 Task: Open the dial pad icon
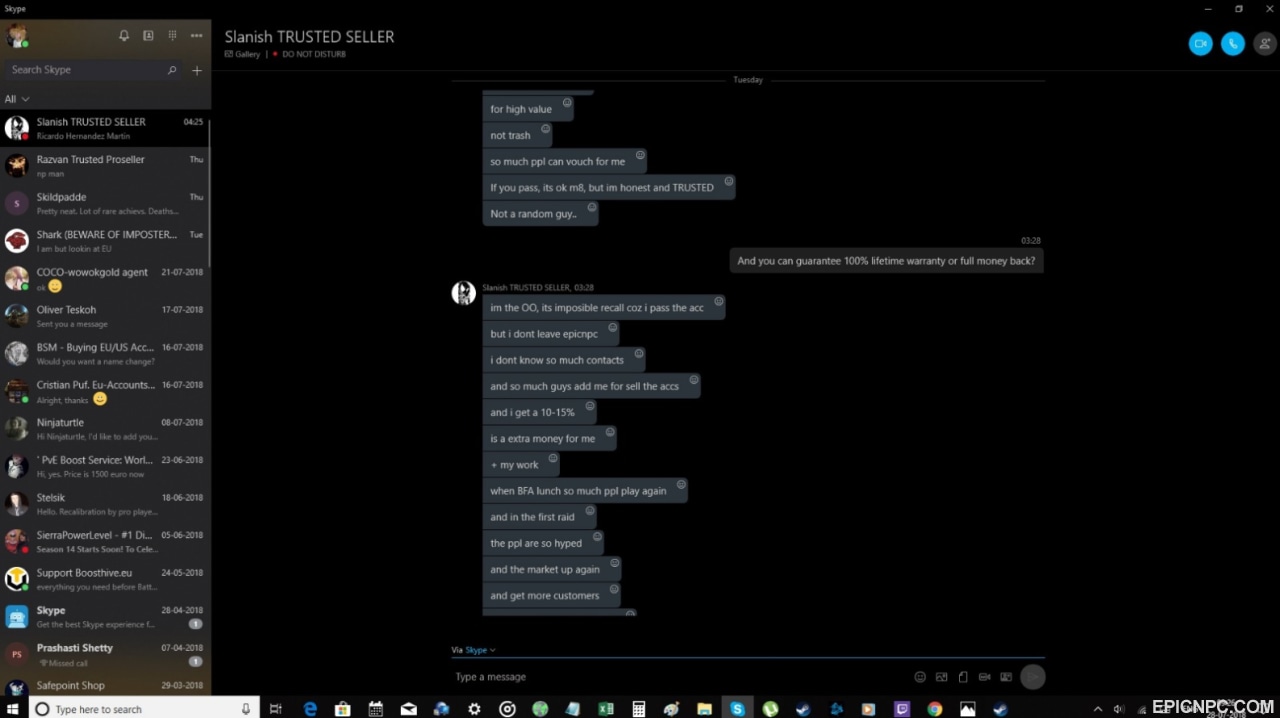pyautogui.click(x=172, y=35)
